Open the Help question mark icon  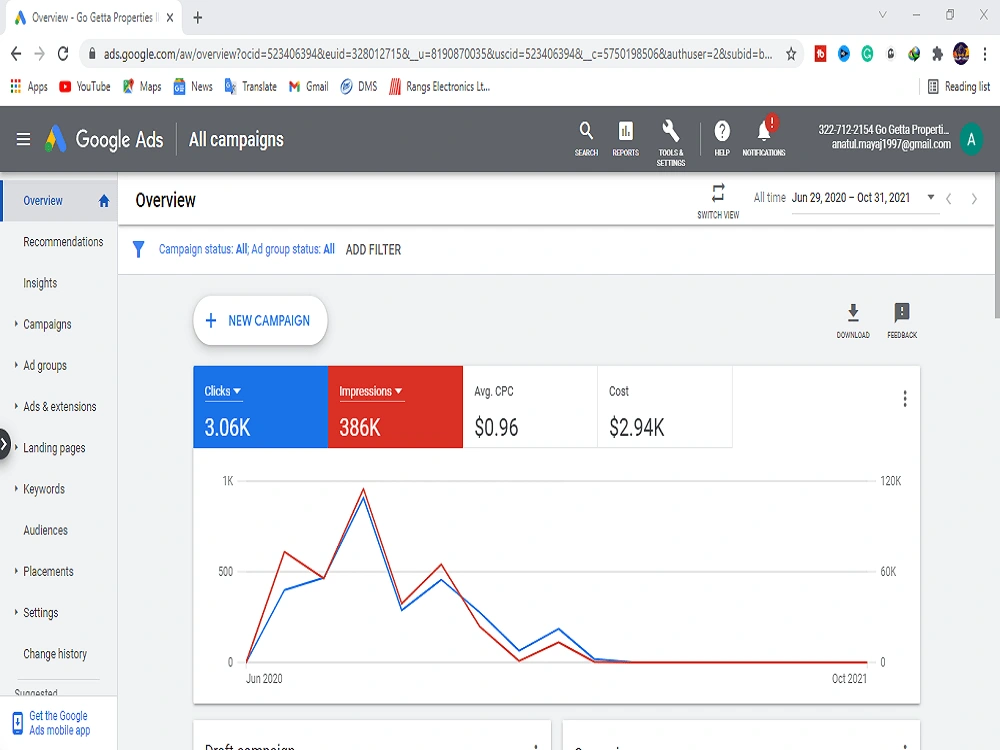(722, 138)
